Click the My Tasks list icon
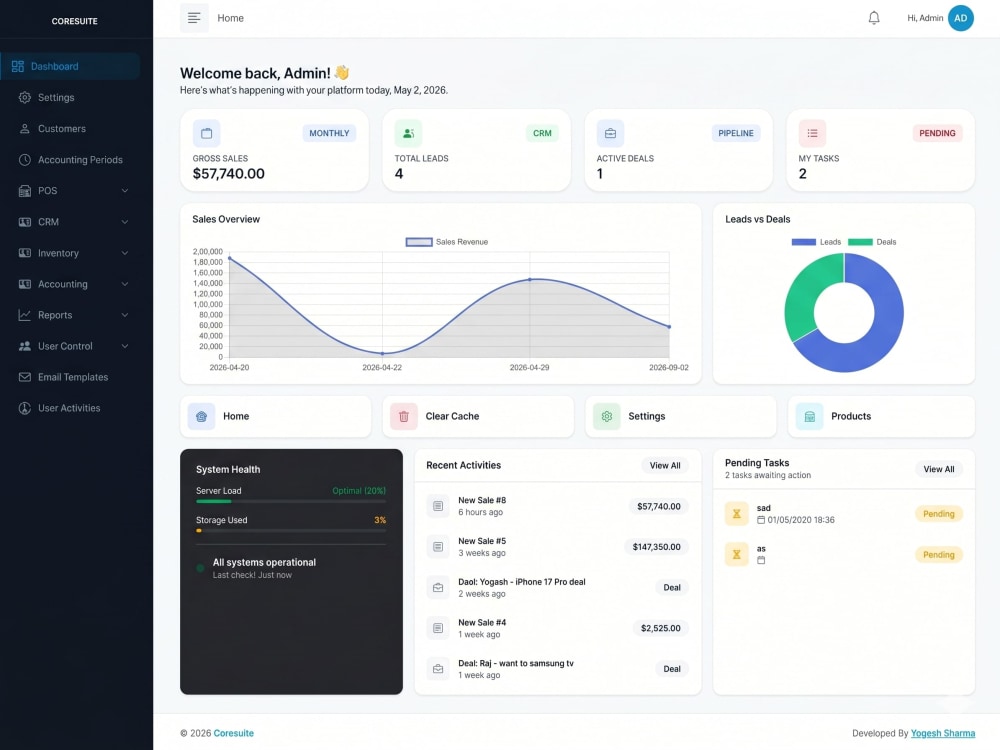Screen dimensions: 1000x750 (x=812, y=133)
